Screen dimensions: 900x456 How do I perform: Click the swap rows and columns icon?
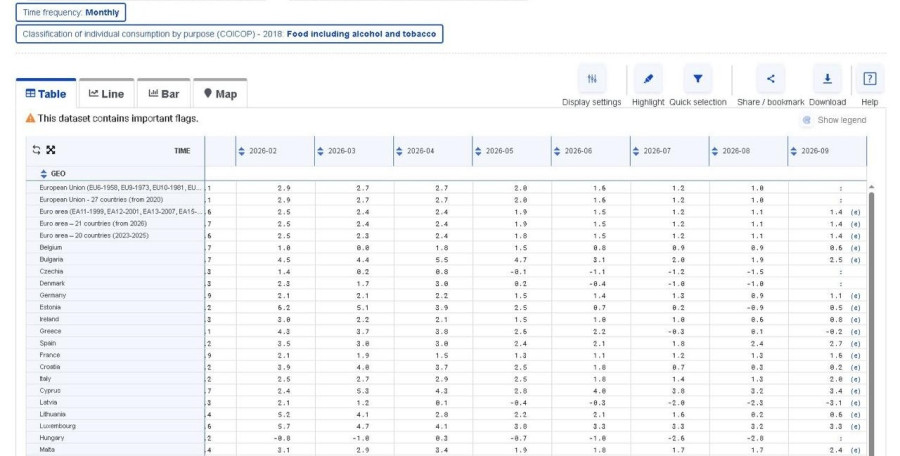pyautogui.click(x=36, y=150)
